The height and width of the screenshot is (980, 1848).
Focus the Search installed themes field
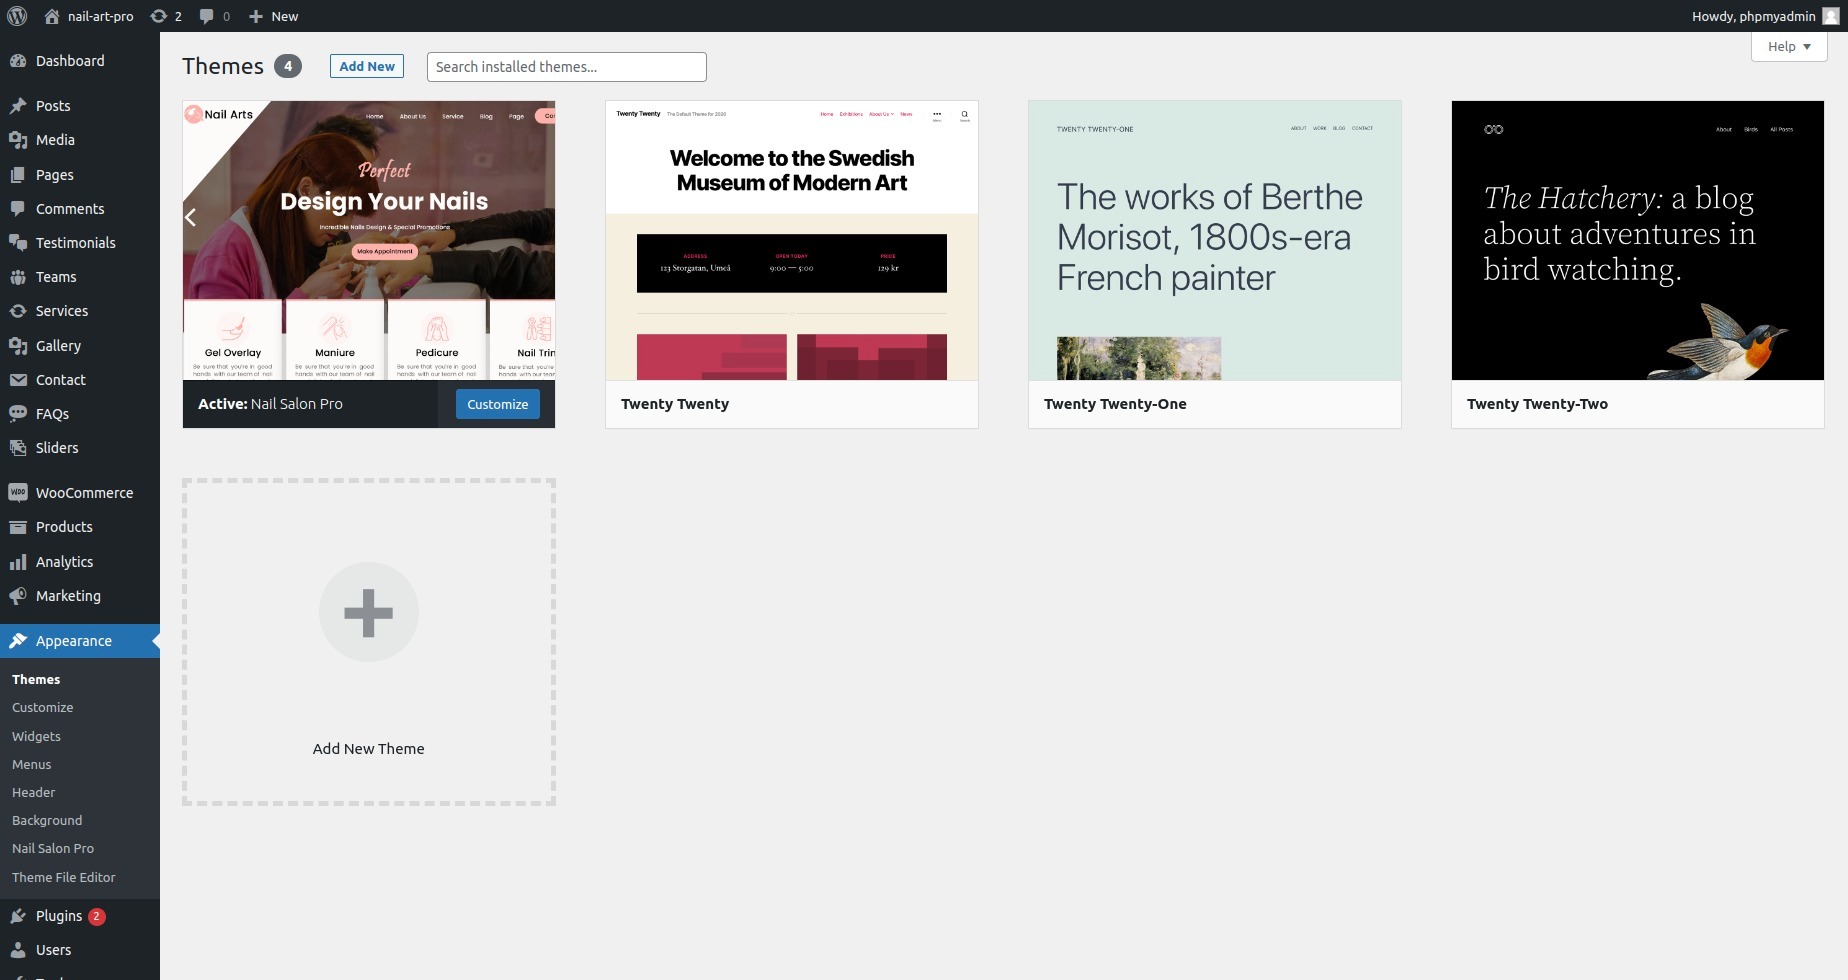567,67
